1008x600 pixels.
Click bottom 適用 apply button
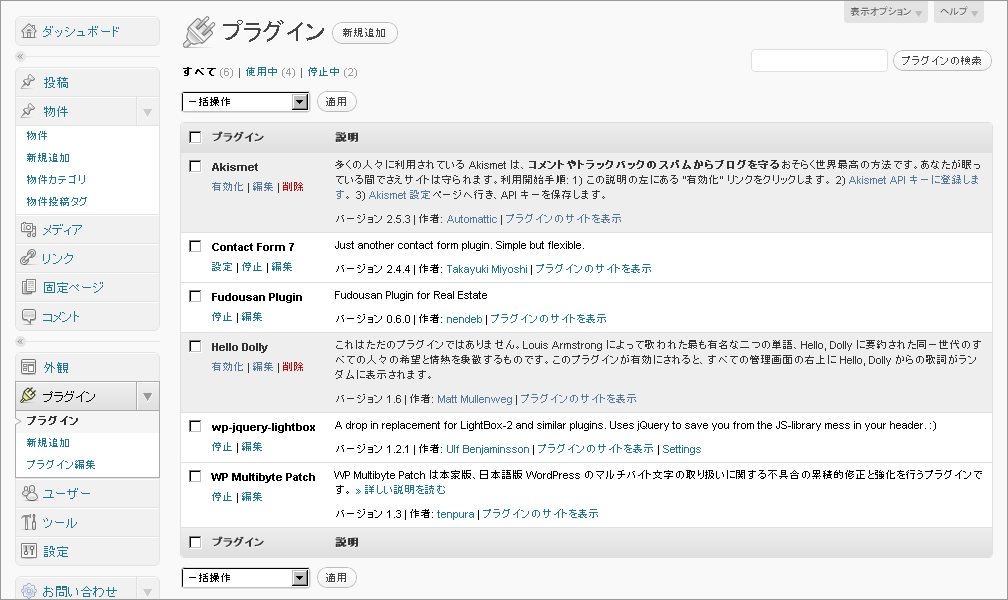coord(336,577)
